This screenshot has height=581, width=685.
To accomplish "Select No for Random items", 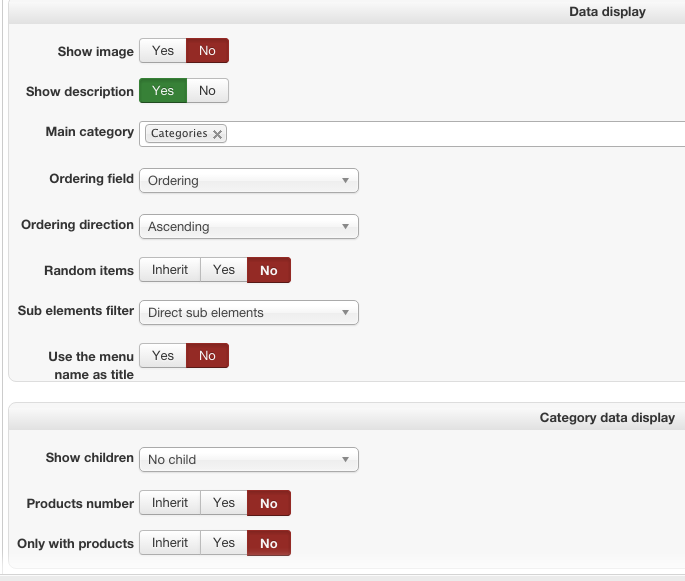I will pos(269,270).
